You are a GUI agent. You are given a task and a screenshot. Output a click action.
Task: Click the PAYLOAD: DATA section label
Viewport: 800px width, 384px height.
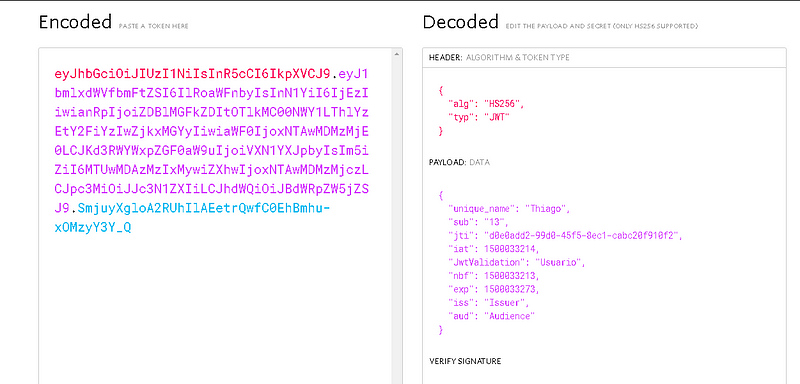[459, 163]
